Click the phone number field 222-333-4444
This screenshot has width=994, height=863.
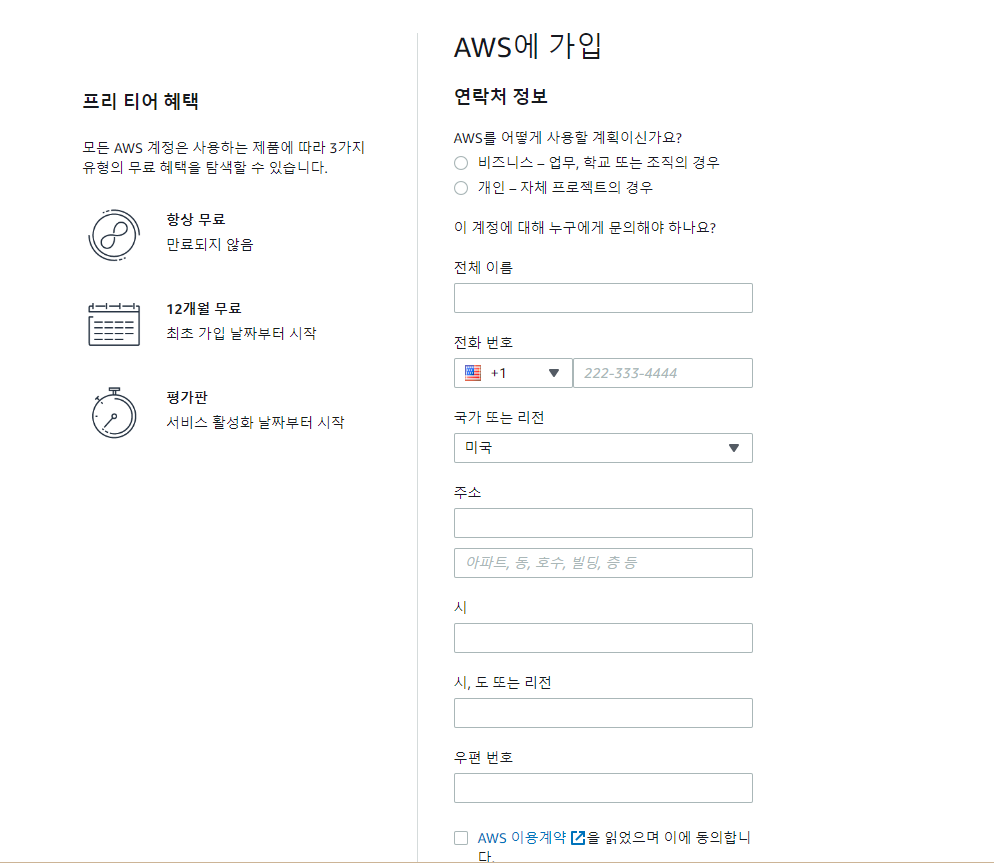coord(662,373)
